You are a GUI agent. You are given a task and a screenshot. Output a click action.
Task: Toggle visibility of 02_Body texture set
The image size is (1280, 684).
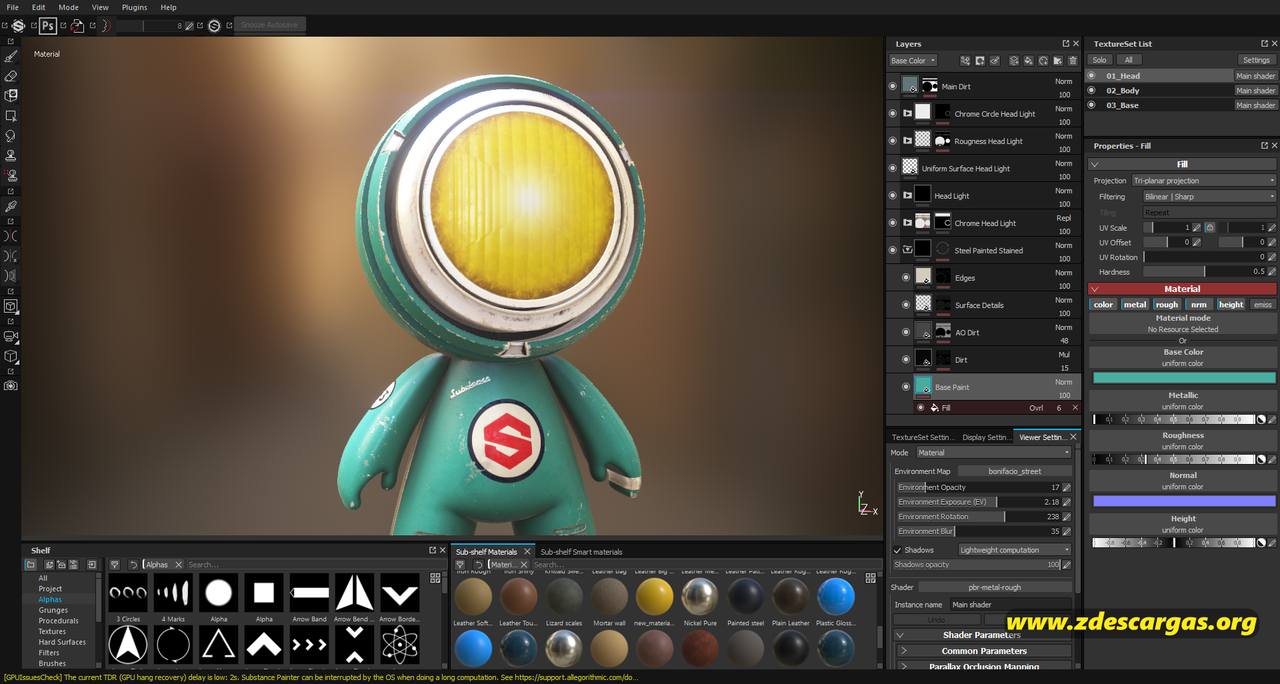pyautogui.click(x=1092, y=90)
